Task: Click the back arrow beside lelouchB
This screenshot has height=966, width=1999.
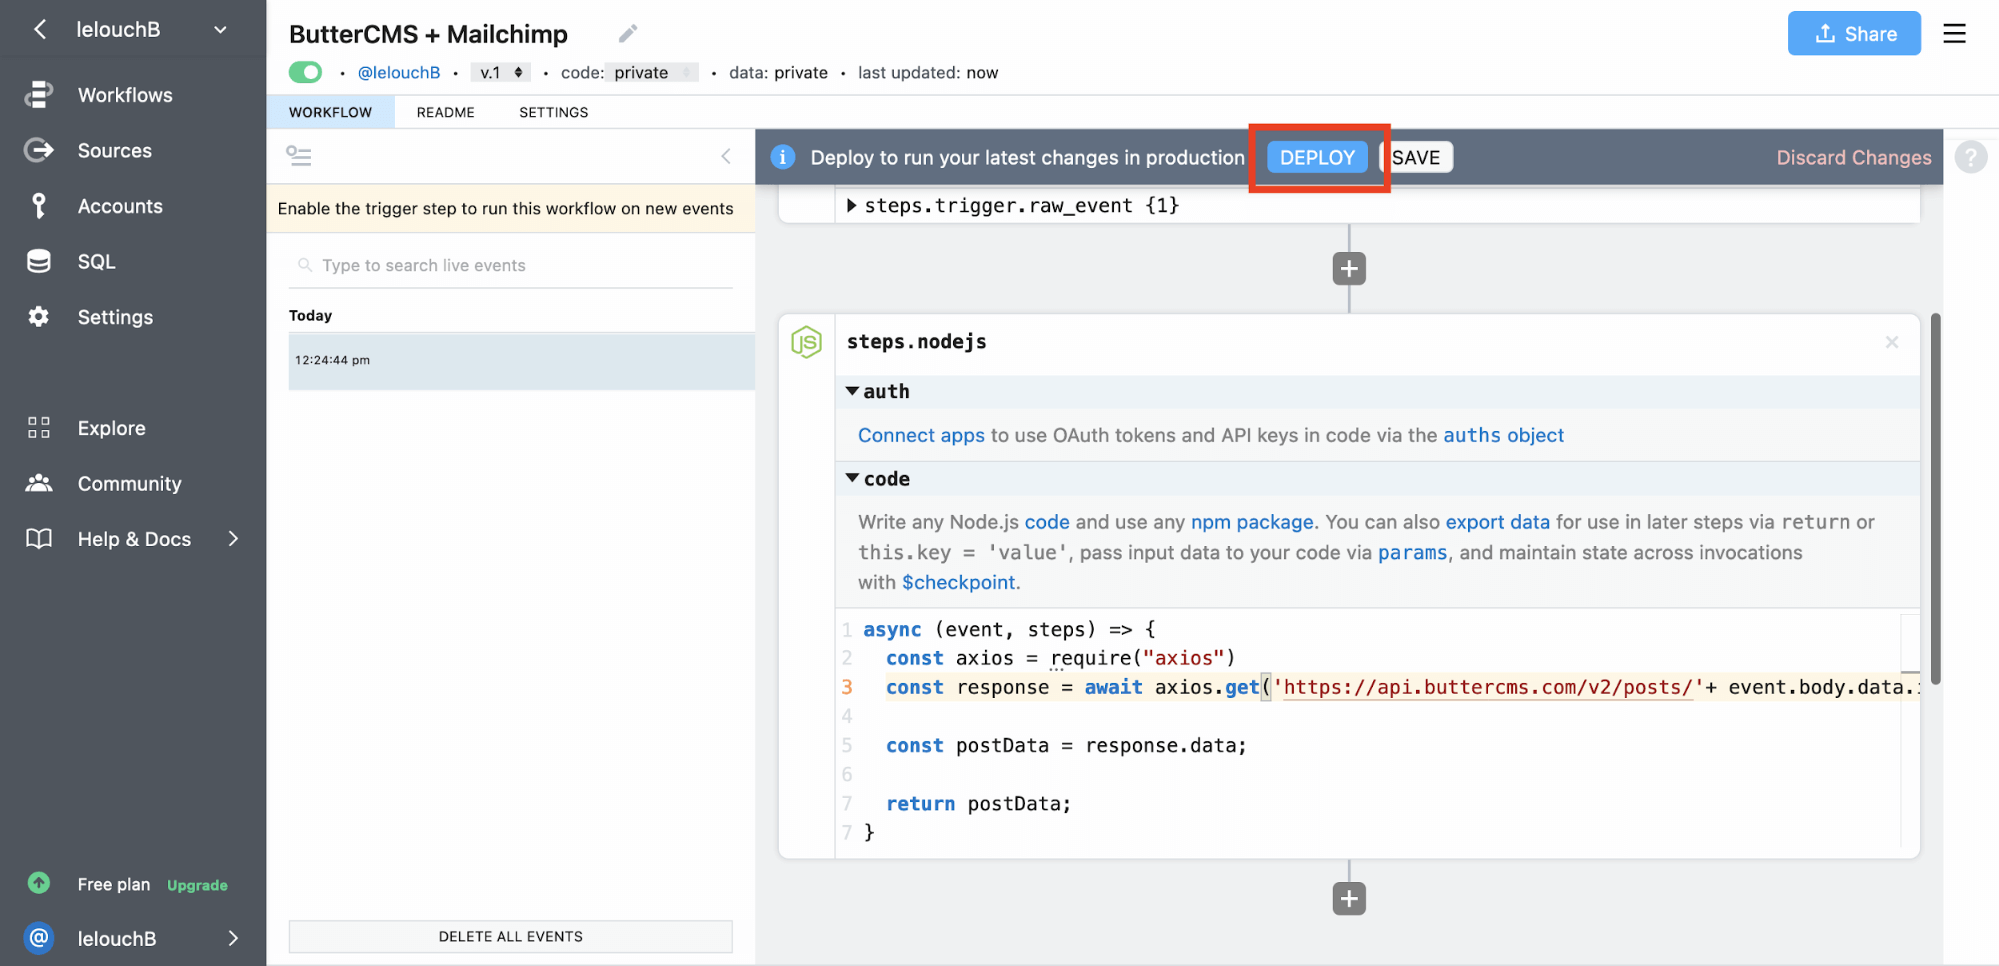Action: (40, 30)
